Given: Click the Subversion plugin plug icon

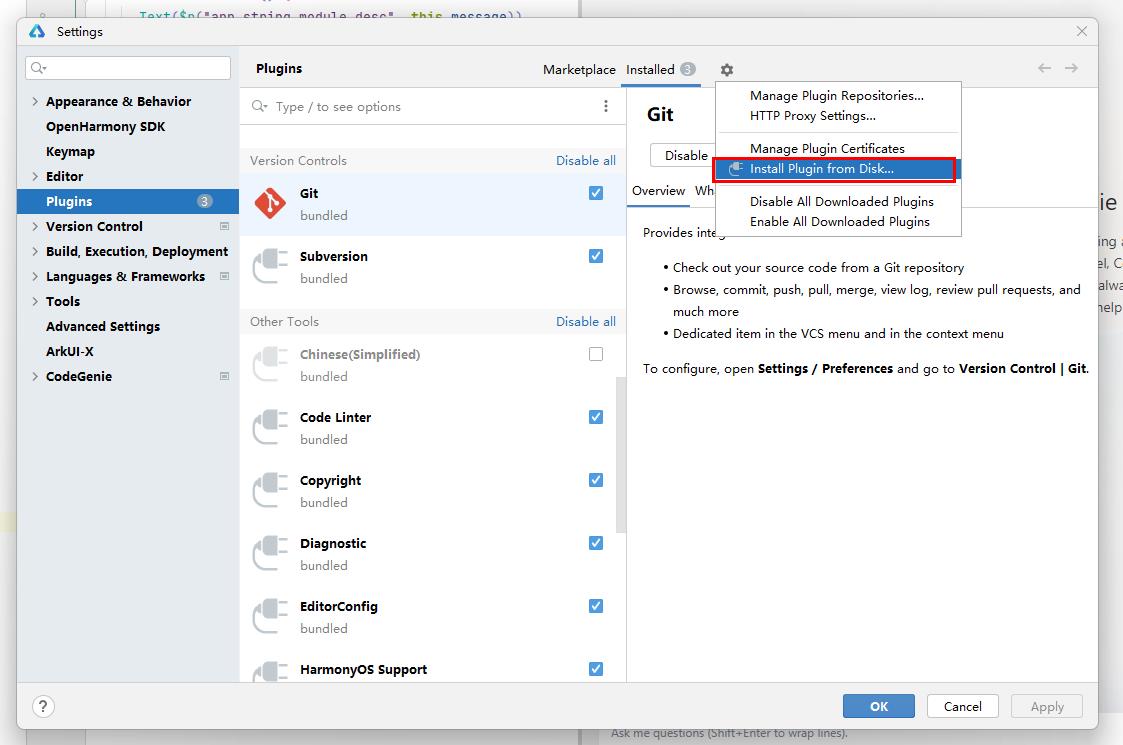Looking at the screenshot, I should click(x=270, y=267).
